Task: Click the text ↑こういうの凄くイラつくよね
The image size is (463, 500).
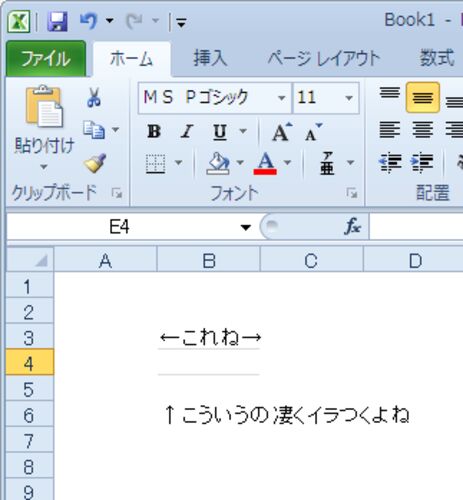Action: (287, 415)
